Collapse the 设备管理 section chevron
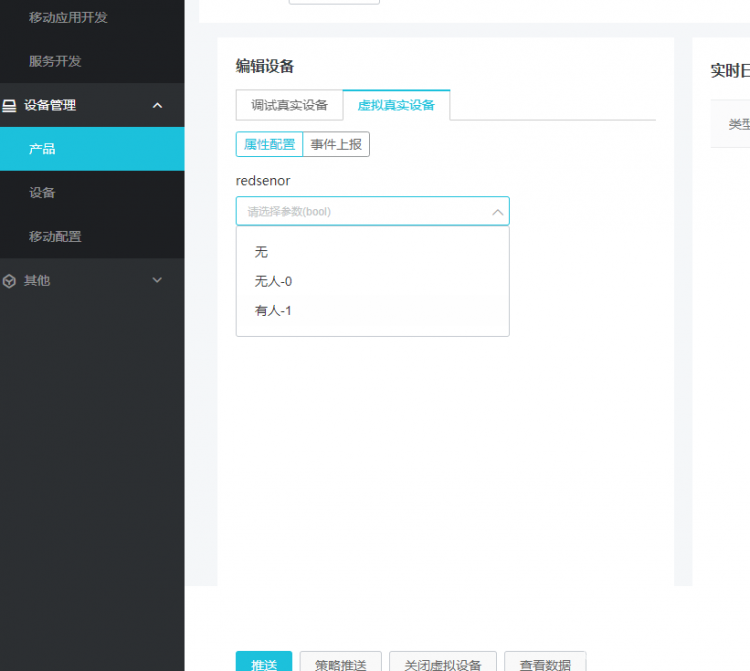Image resolution: width=750 pixels, height=671 pixels. [157, 105]
